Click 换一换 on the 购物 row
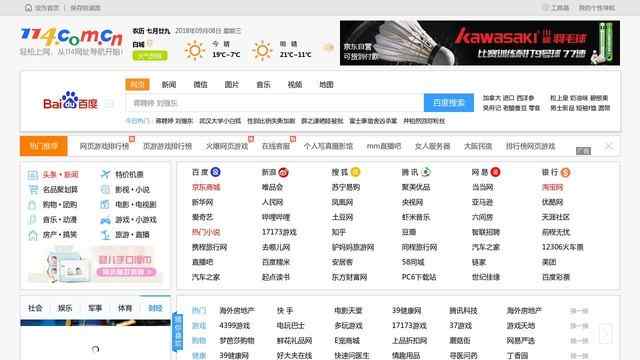 [579, 340]
